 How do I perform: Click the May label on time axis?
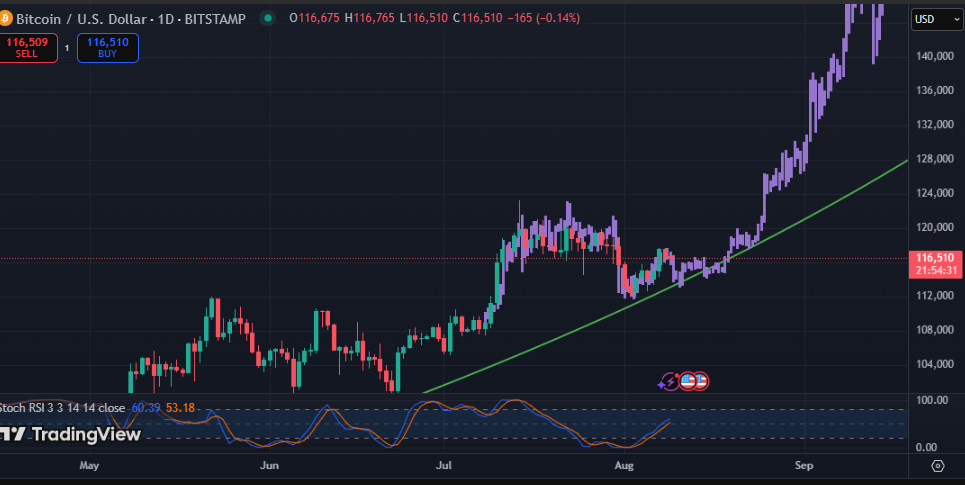[89, 465]
